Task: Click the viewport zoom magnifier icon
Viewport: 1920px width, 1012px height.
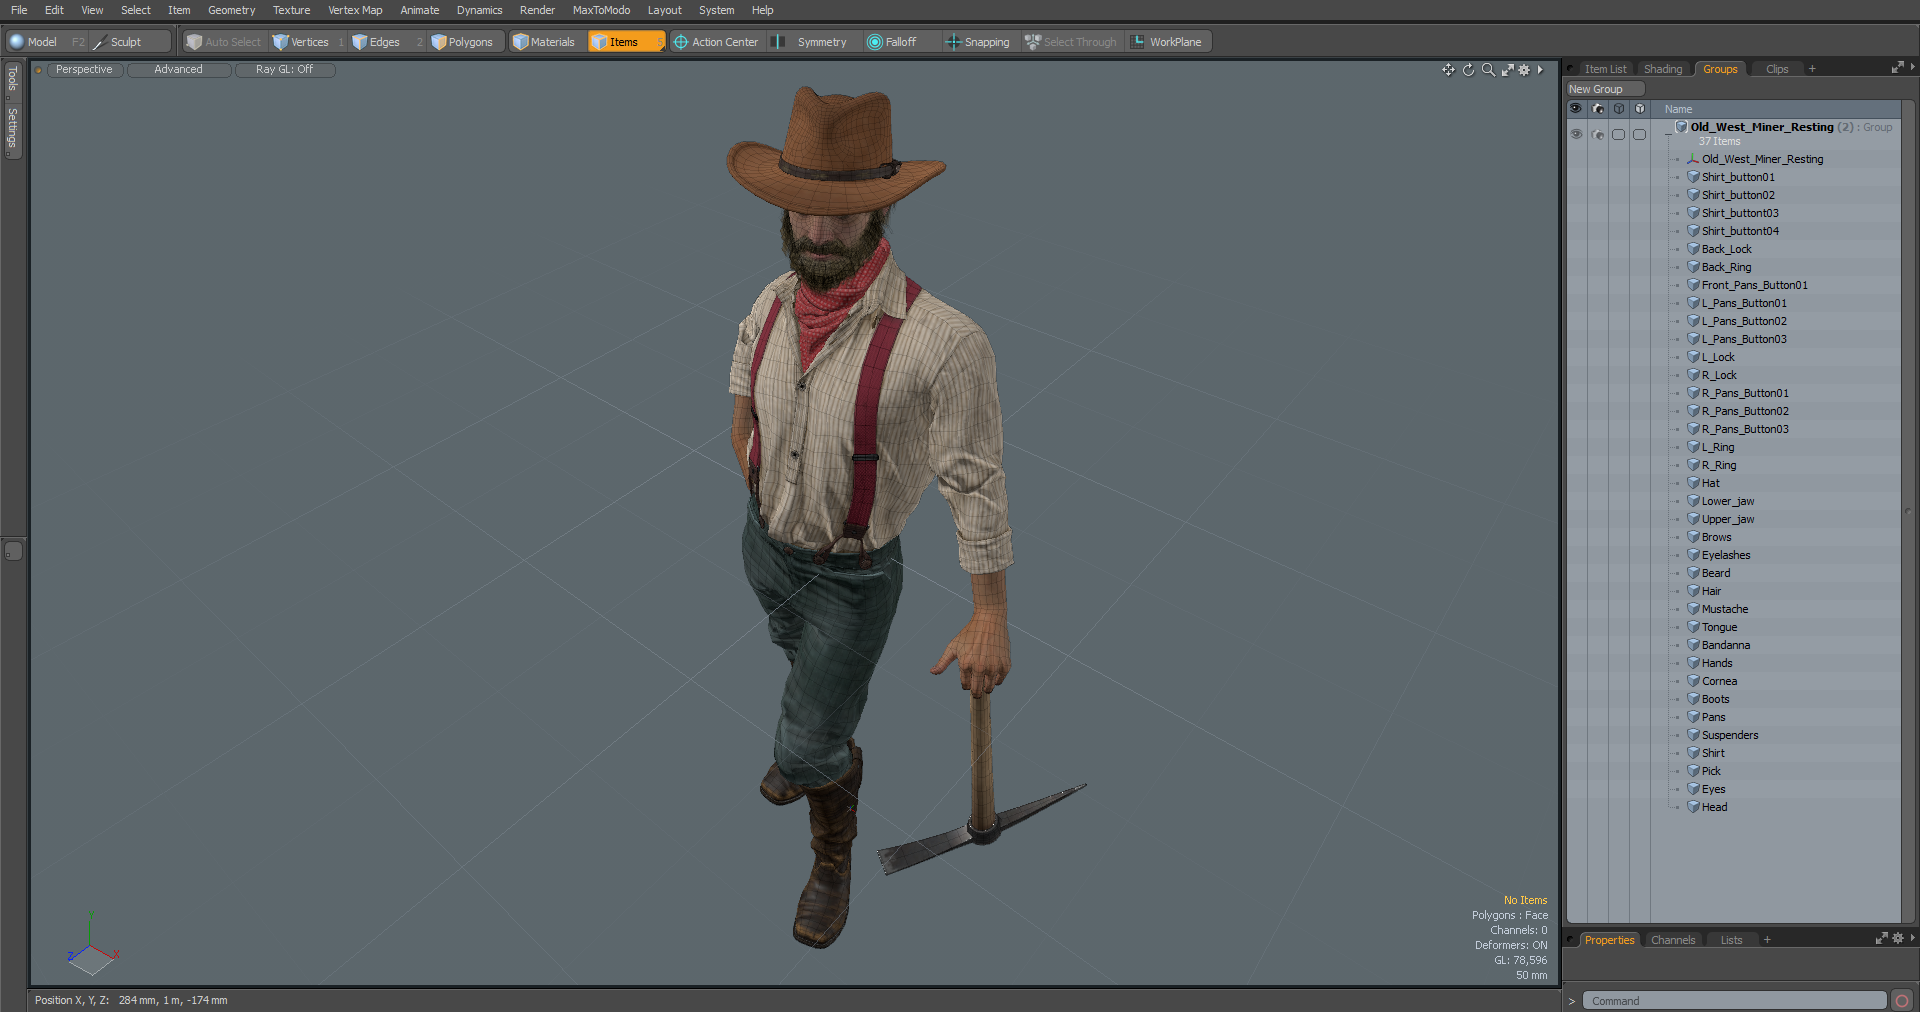Action: [1488, 70]
